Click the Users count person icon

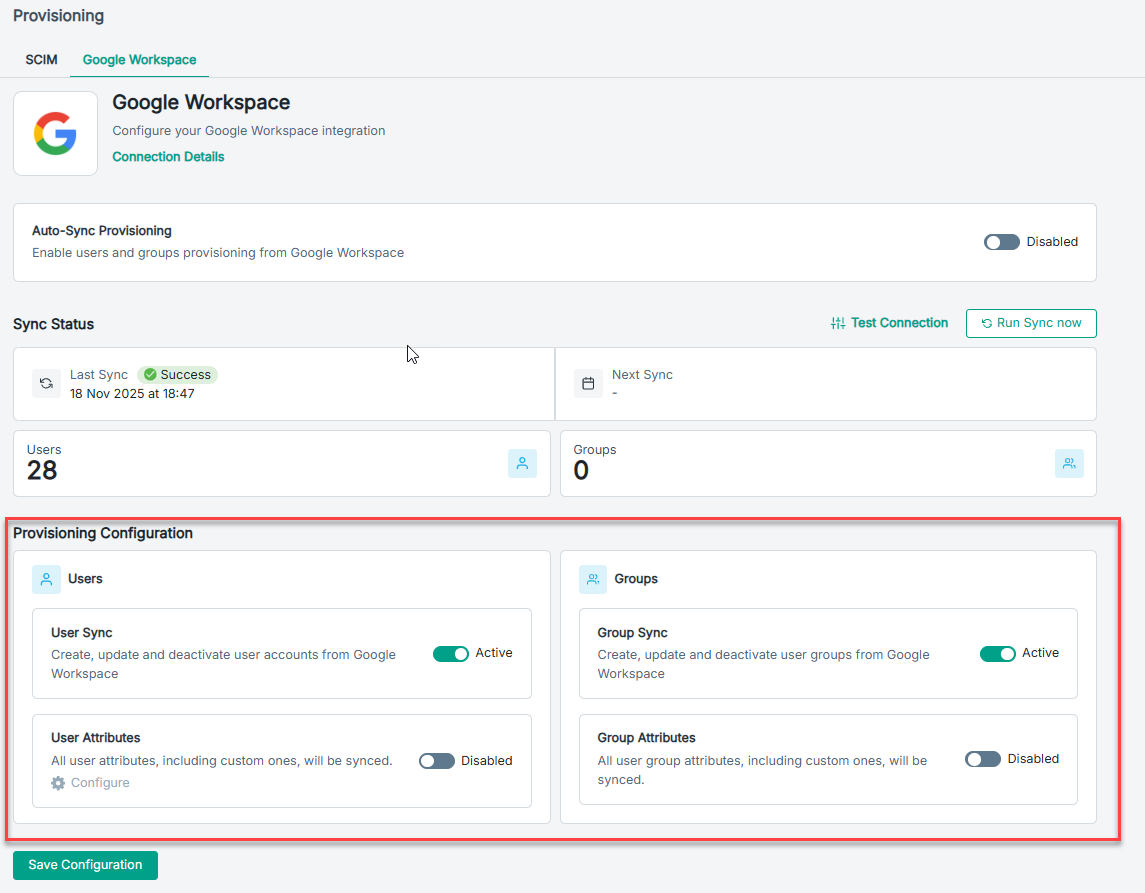(x=522, y=463)
